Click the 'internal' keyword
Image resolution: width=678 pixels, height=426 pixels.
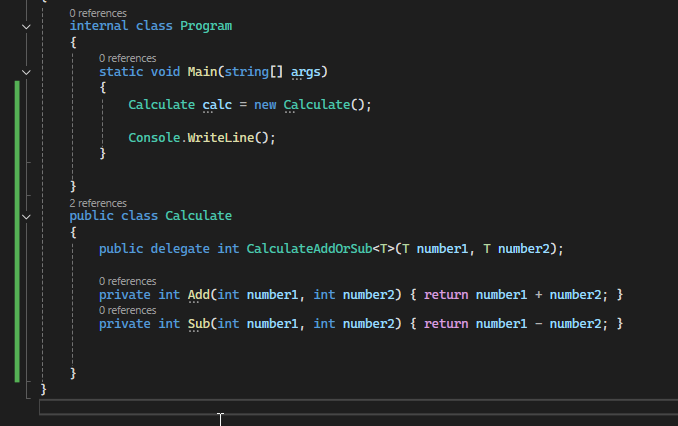coord(99,26)
